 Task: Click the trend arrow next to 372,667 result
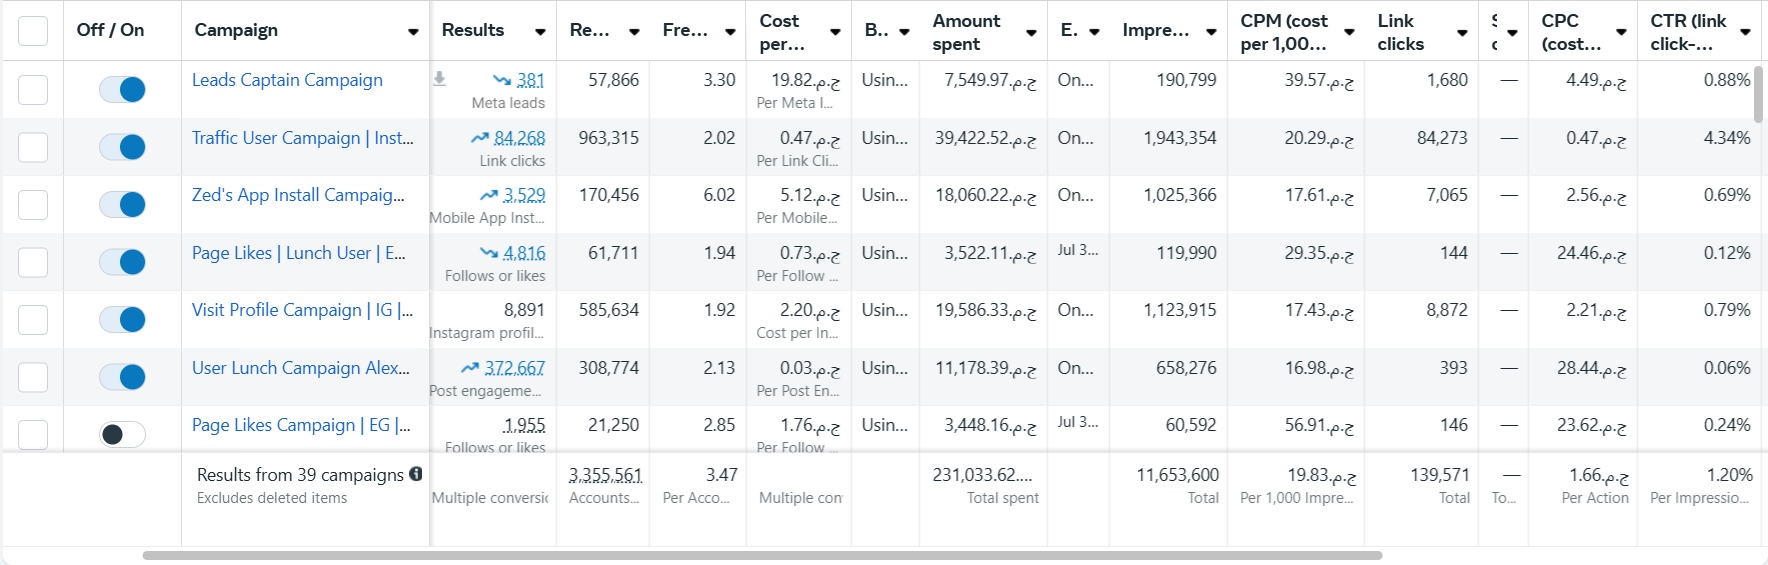click(x=470, y=368)
